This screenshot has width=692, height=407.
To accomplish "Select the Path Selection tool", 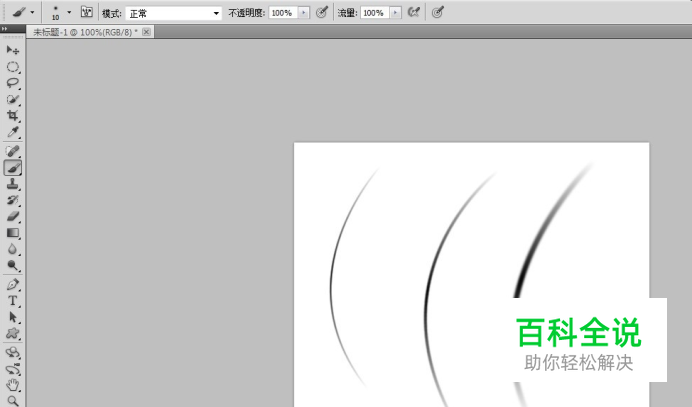I will (12, 317).
